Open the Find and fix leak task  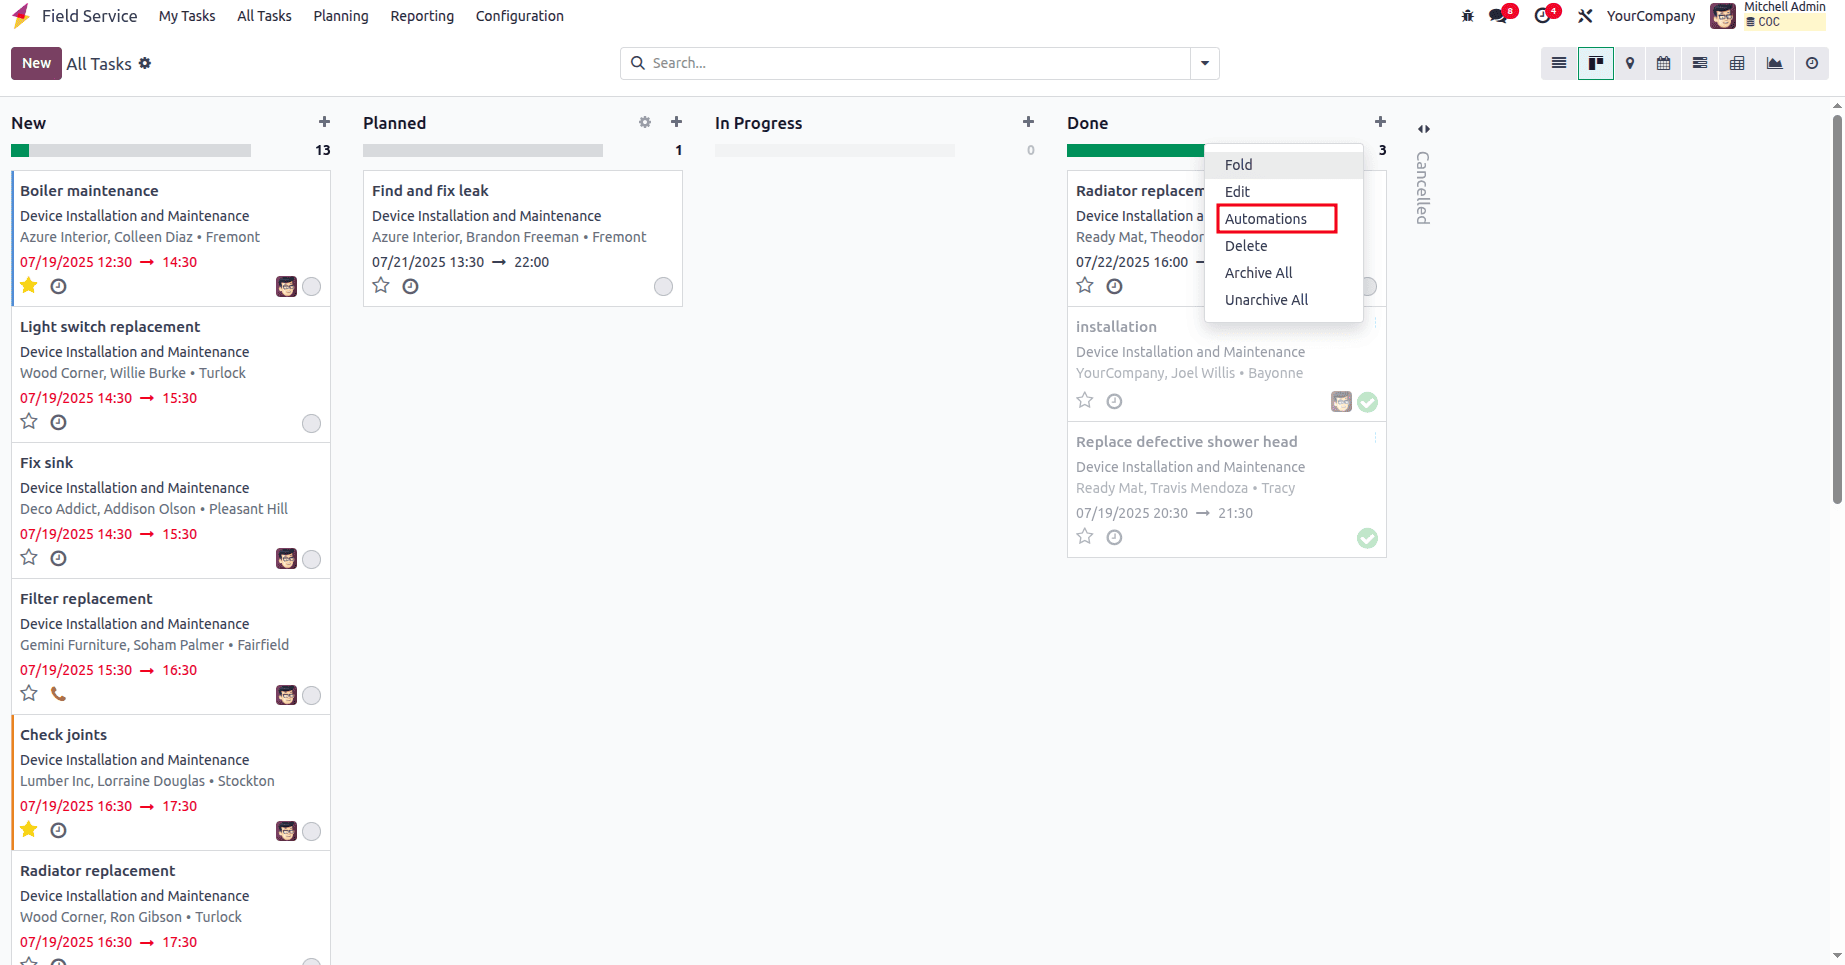pyautogui.click(x=523, y=238)
